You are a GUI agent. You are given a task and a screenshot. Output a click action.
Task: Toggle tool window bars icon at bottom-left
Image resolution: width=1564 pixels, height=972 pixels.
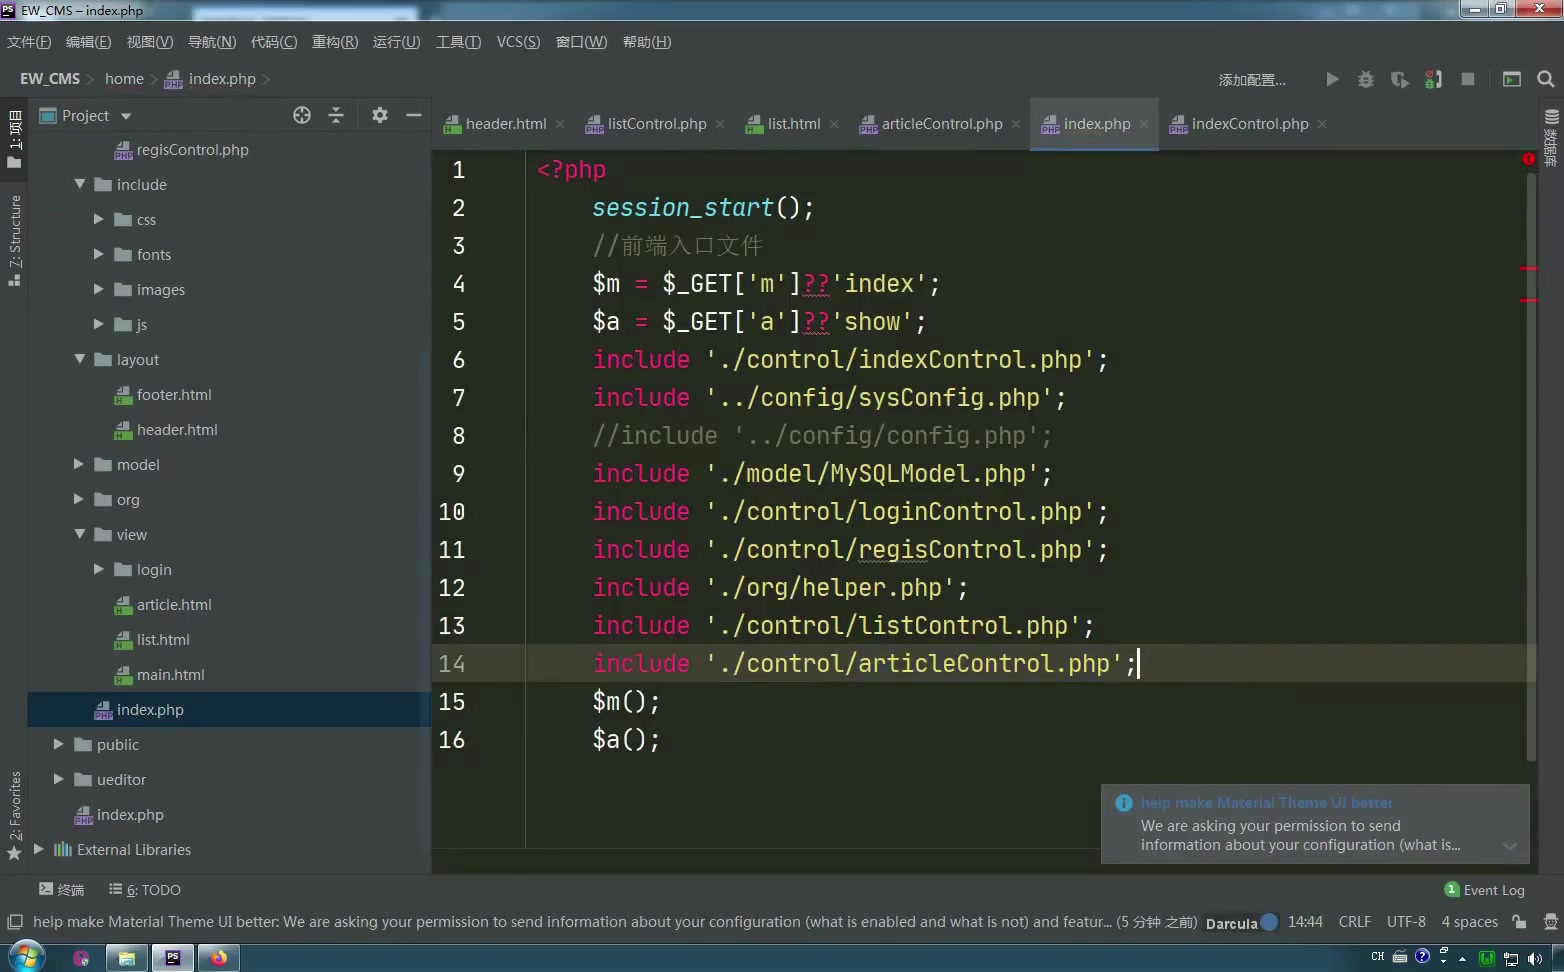15,922
